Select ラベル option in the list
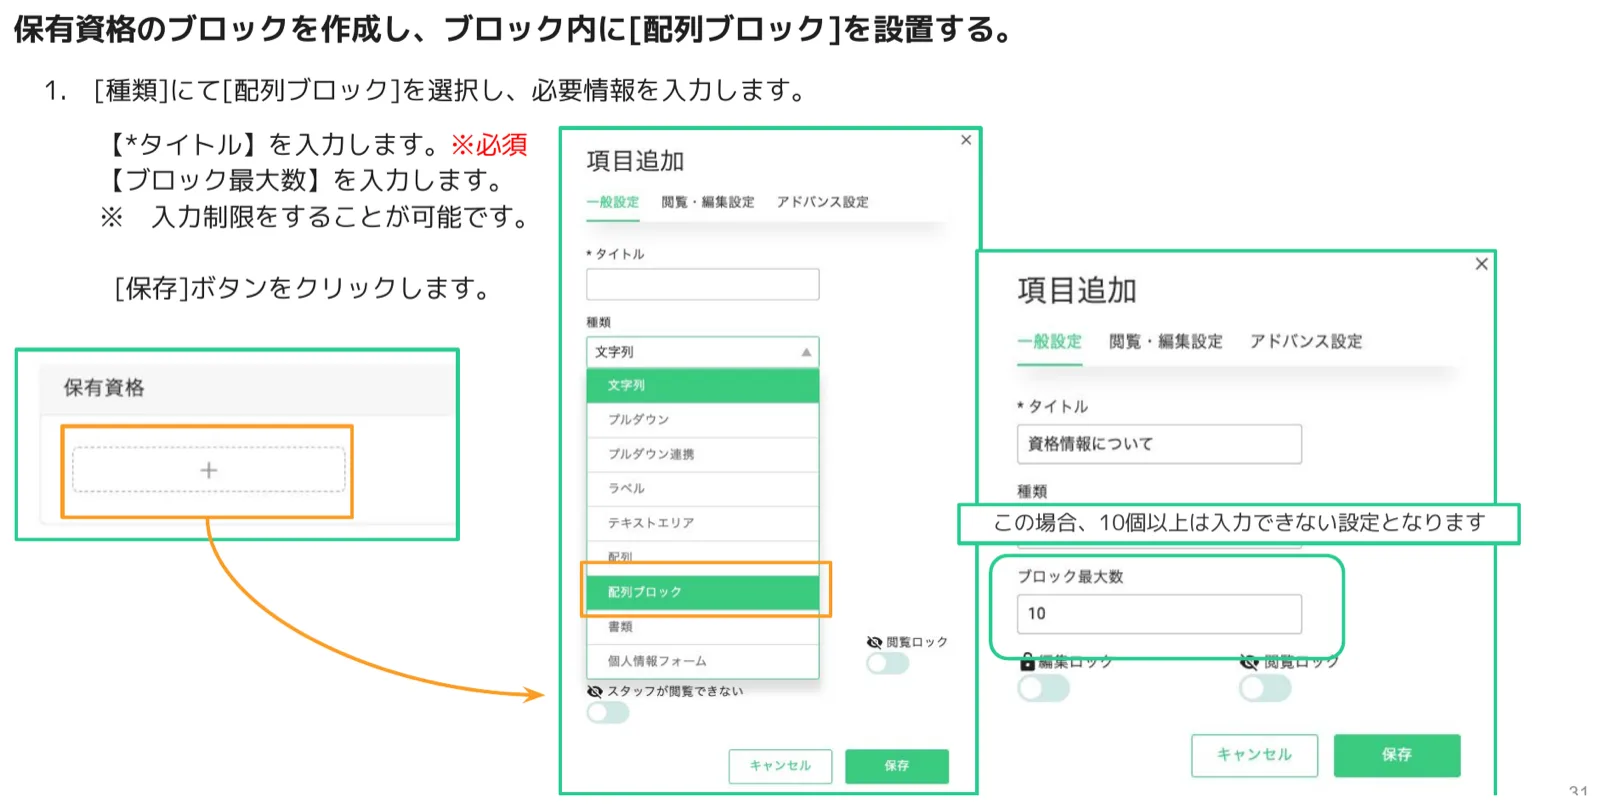1600x809 pixels. (x=703, y=489)
